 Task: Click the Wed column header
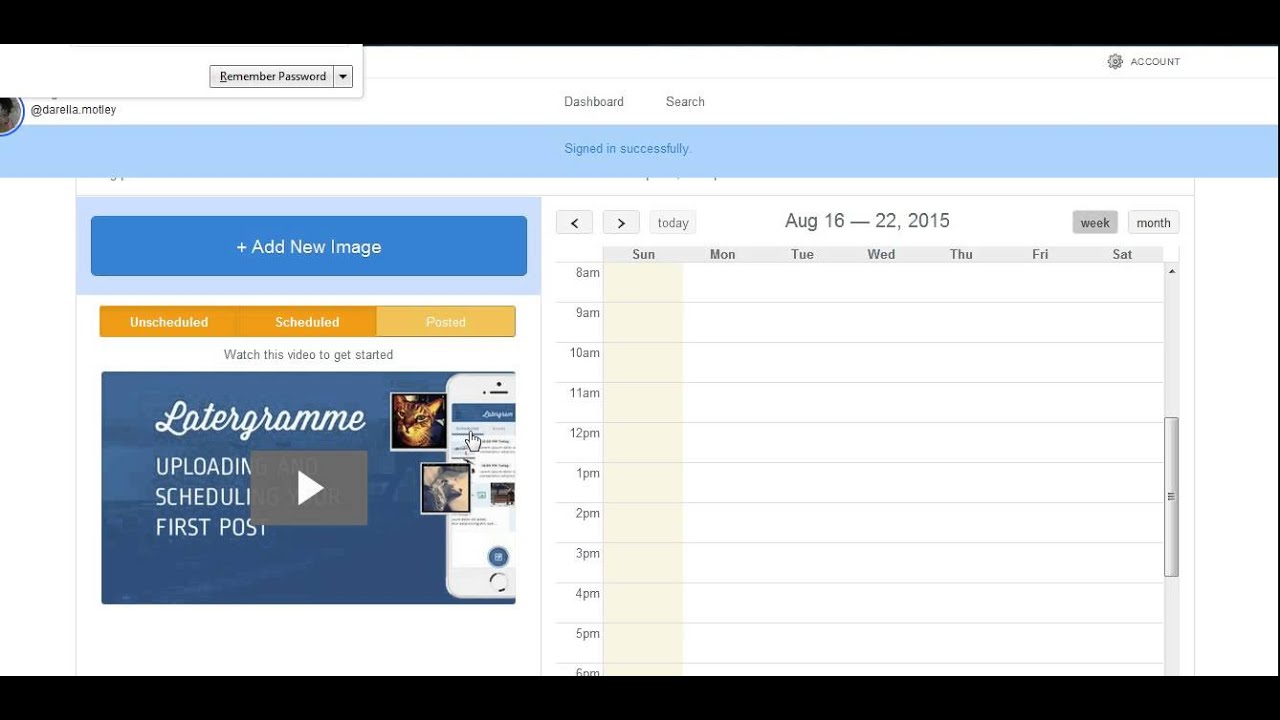881,255
